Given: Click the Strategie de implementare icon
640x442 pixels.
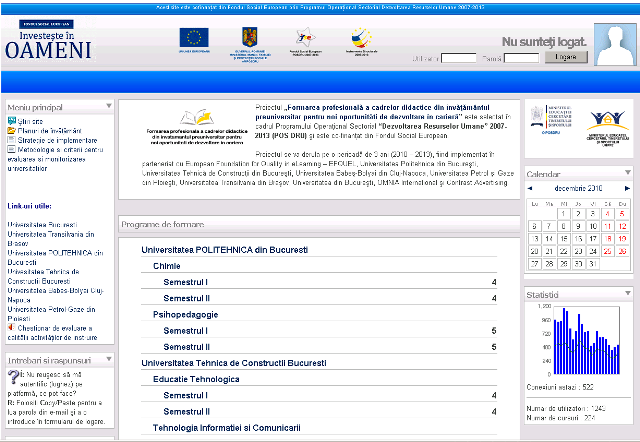Looking at the screenshot, I should coord(10,141).
